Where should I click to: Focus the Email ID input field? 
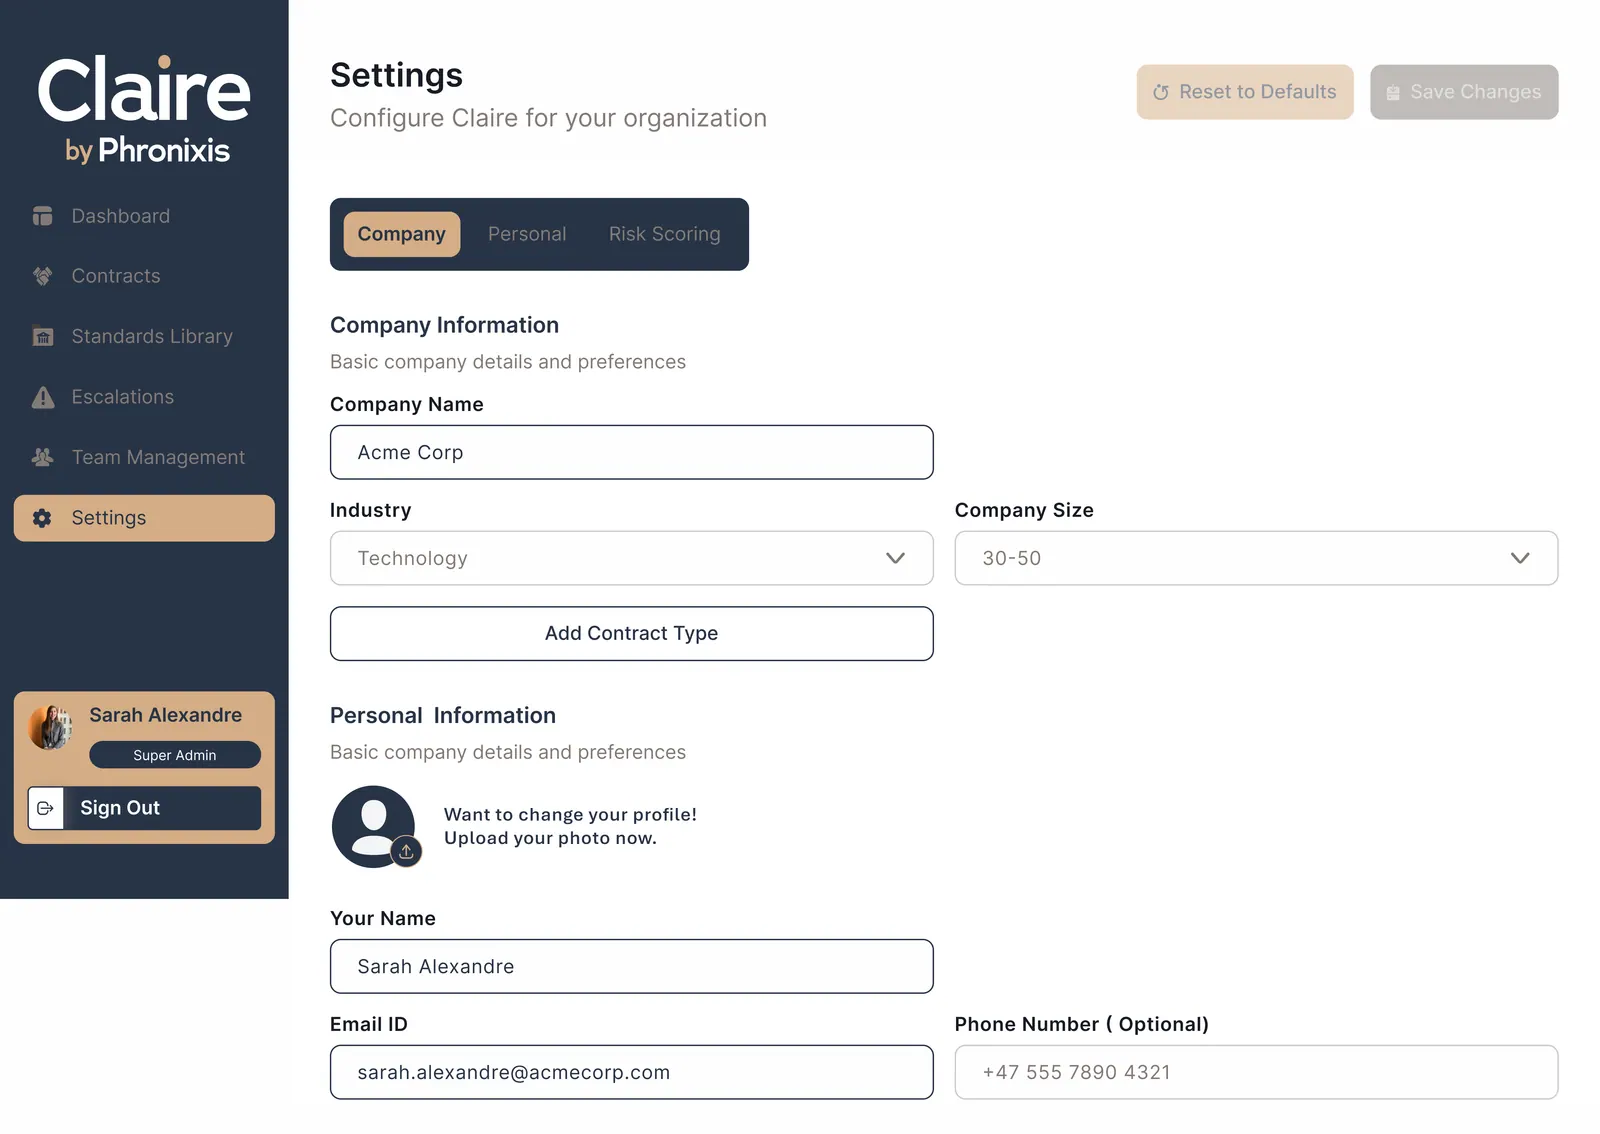click(631, 1072)
